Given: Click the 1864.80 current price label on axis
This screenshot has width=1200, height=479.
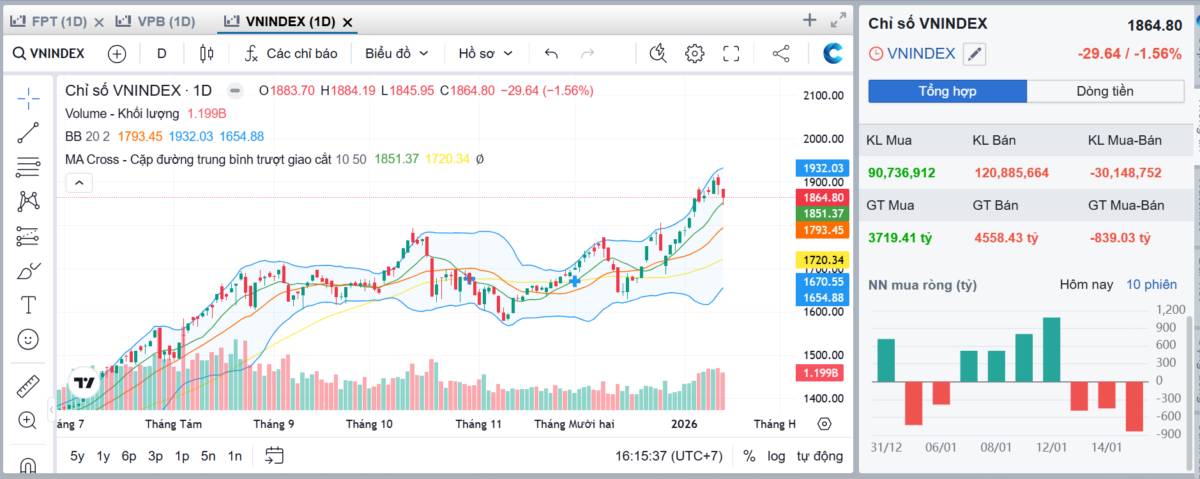Looking at the screenshot, I should (822, 198).
